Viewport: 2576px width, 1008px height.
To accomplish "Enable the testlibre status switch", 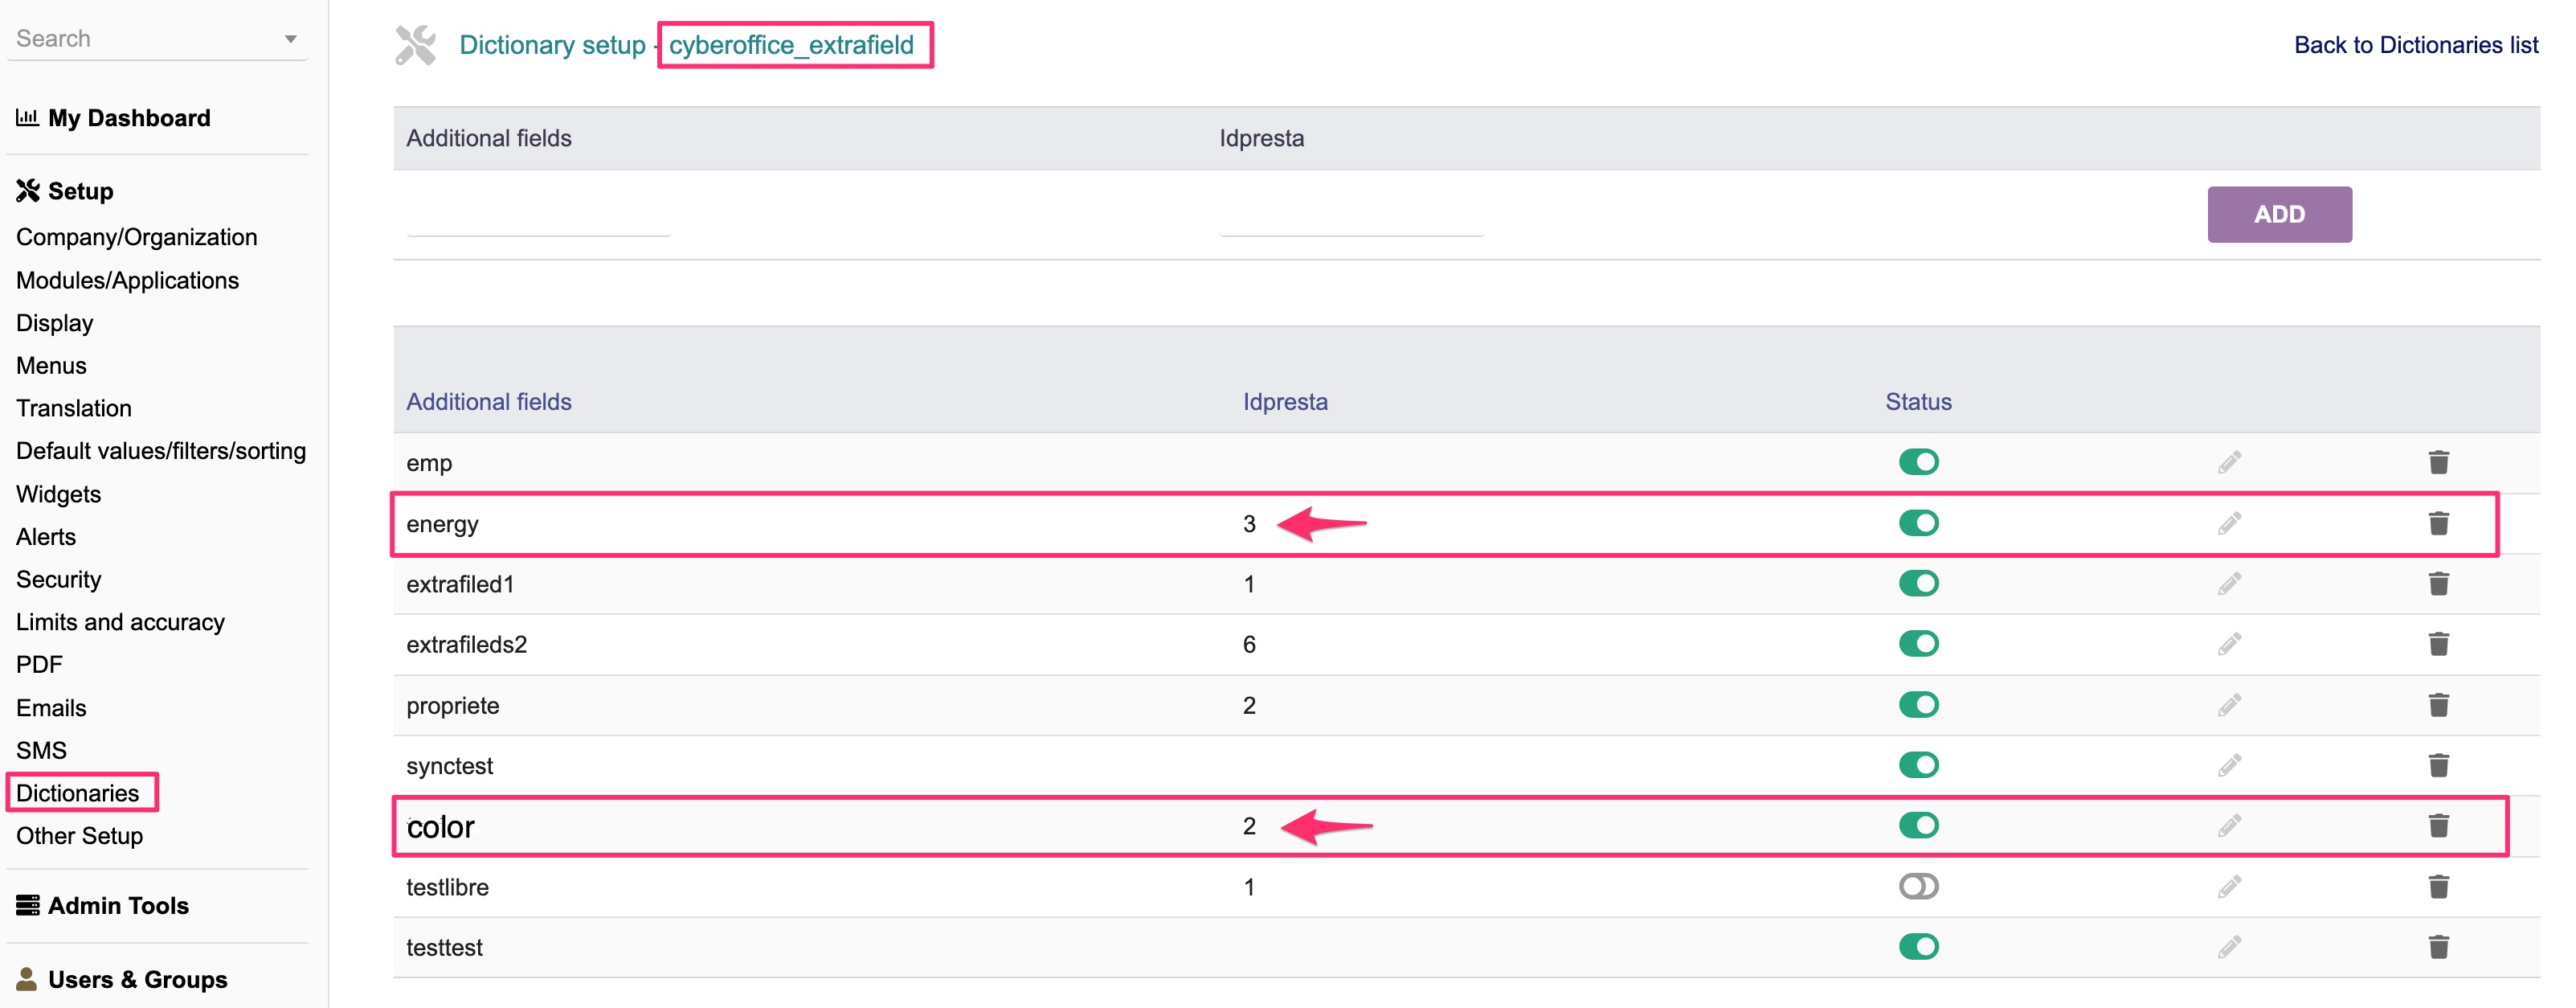I will point(1918,886).
